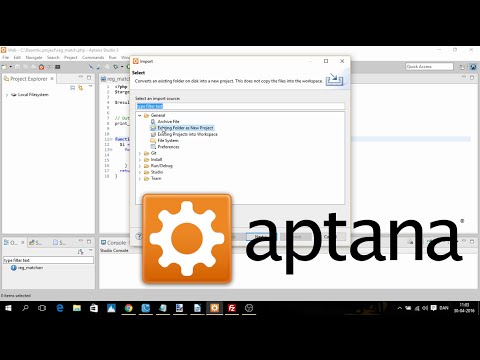Maximize the Project Explorer panel
This screenshot has height=360, width=480.
[89, 77]
